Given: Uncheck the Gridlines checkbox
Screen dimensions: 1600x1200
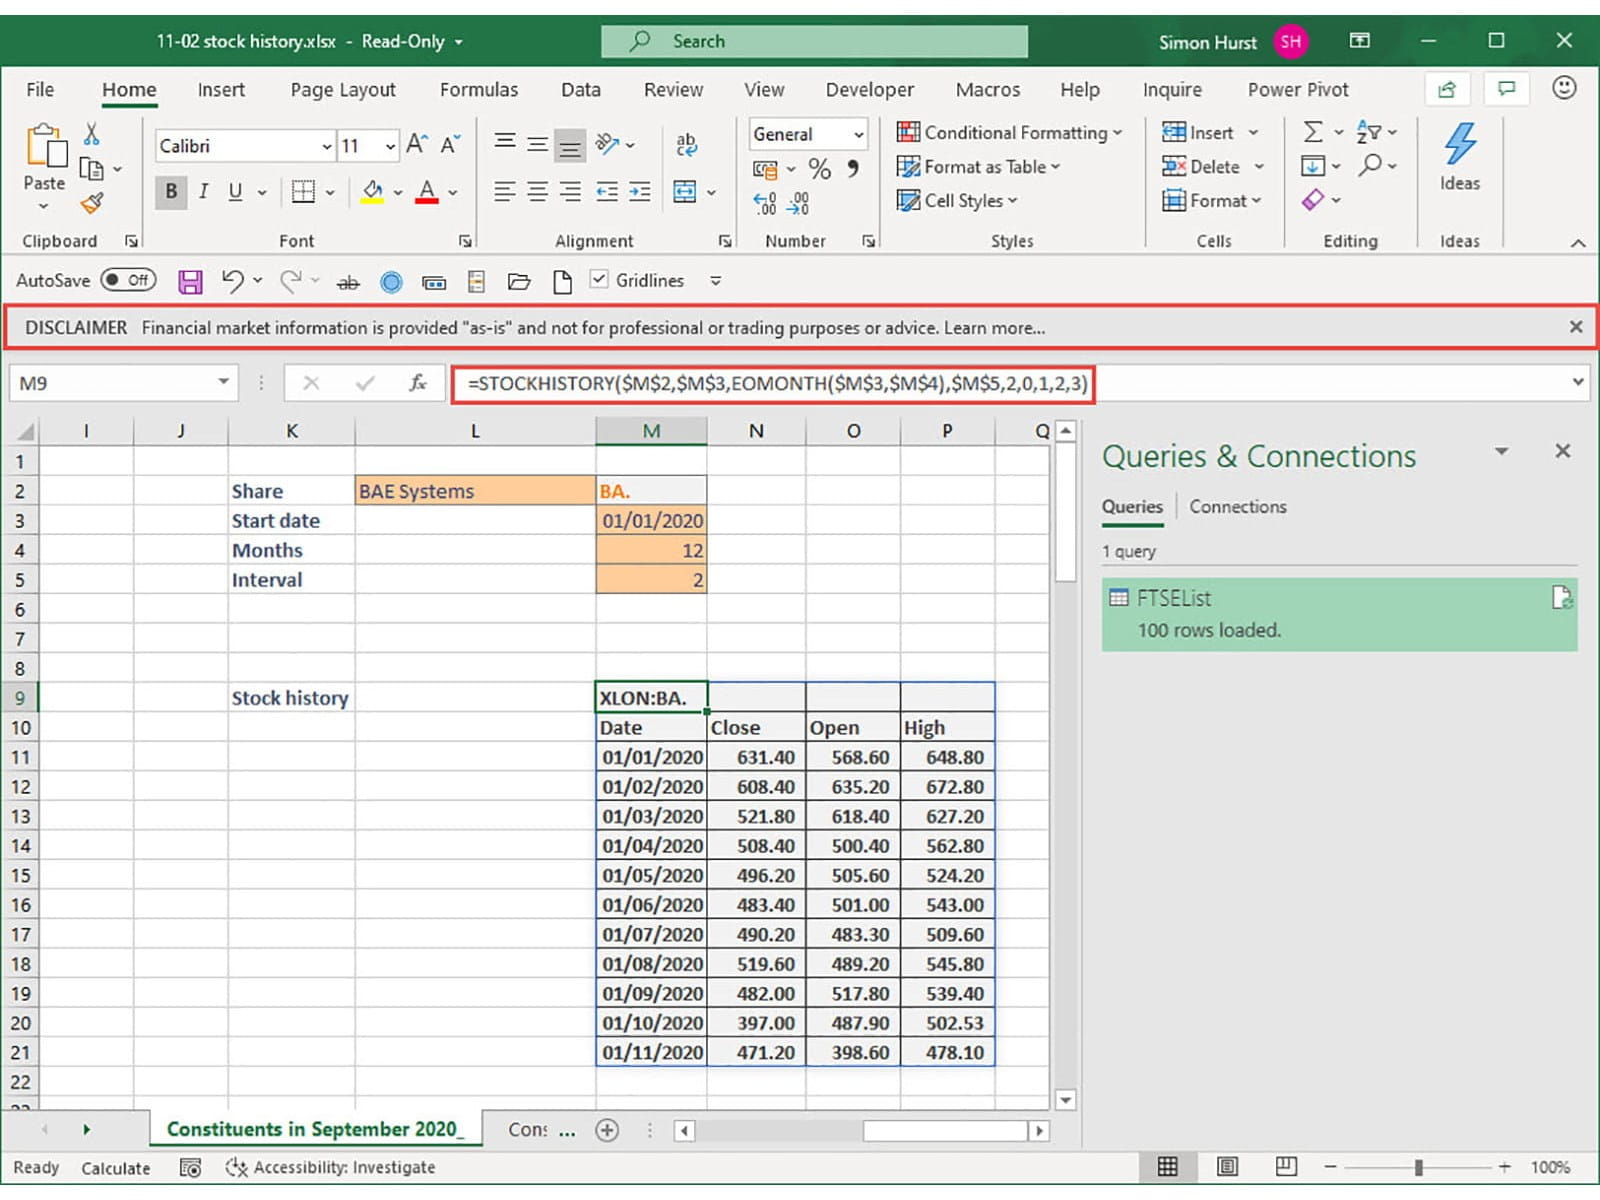Looking at the screenshot, I should point(599,280).
